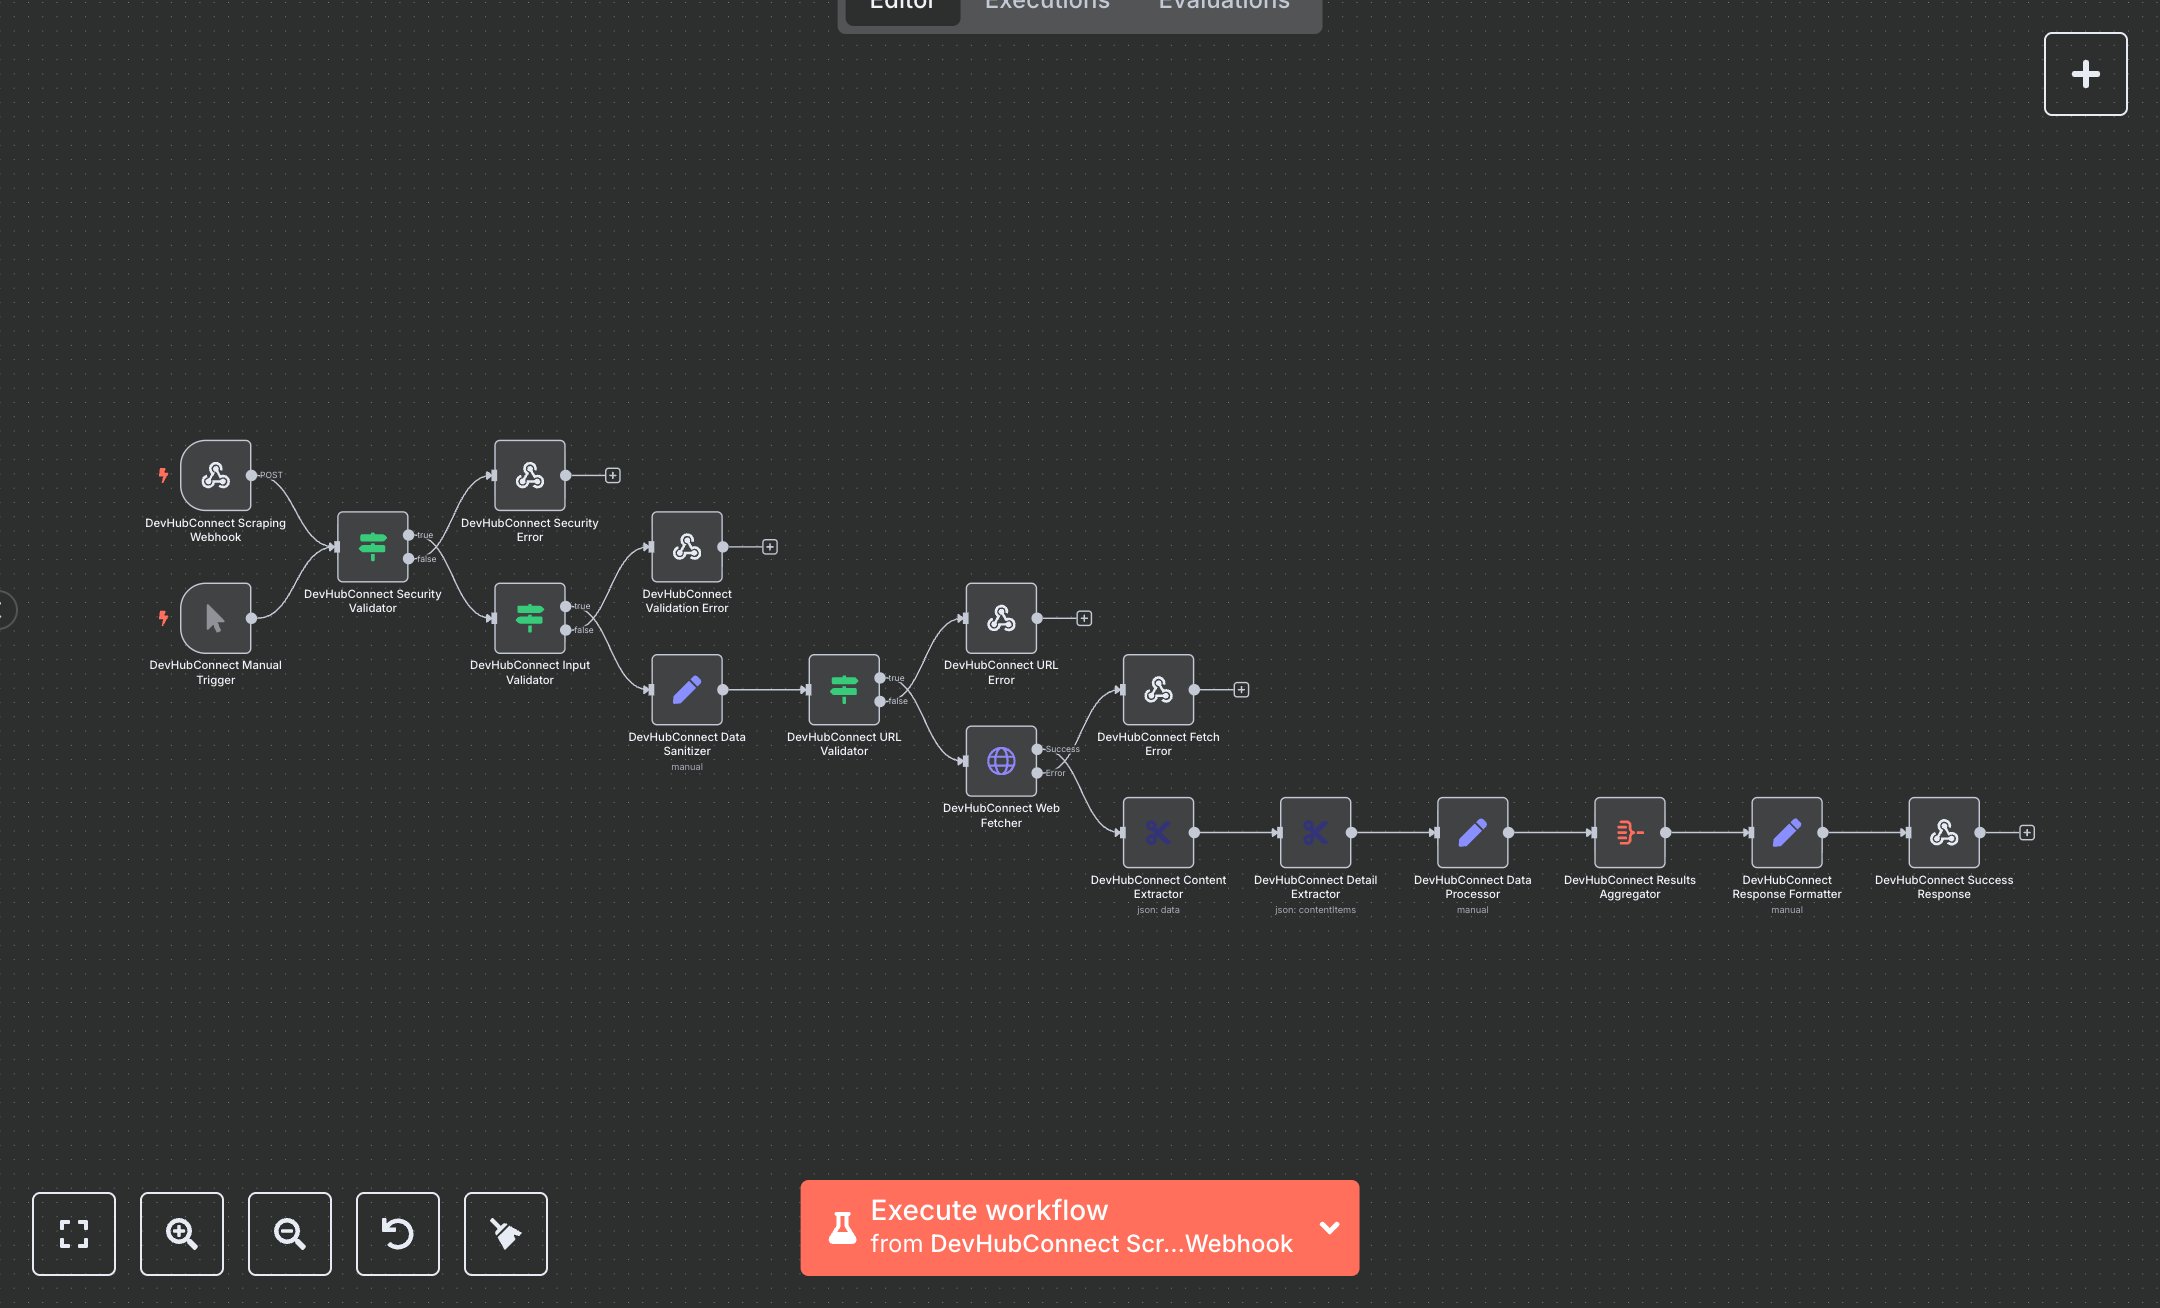The width and height of the screenshot is (2160, 1308).
Task: Open the add node panel with the plus button
Action: pyautogui.click(x=2086, y=73)
